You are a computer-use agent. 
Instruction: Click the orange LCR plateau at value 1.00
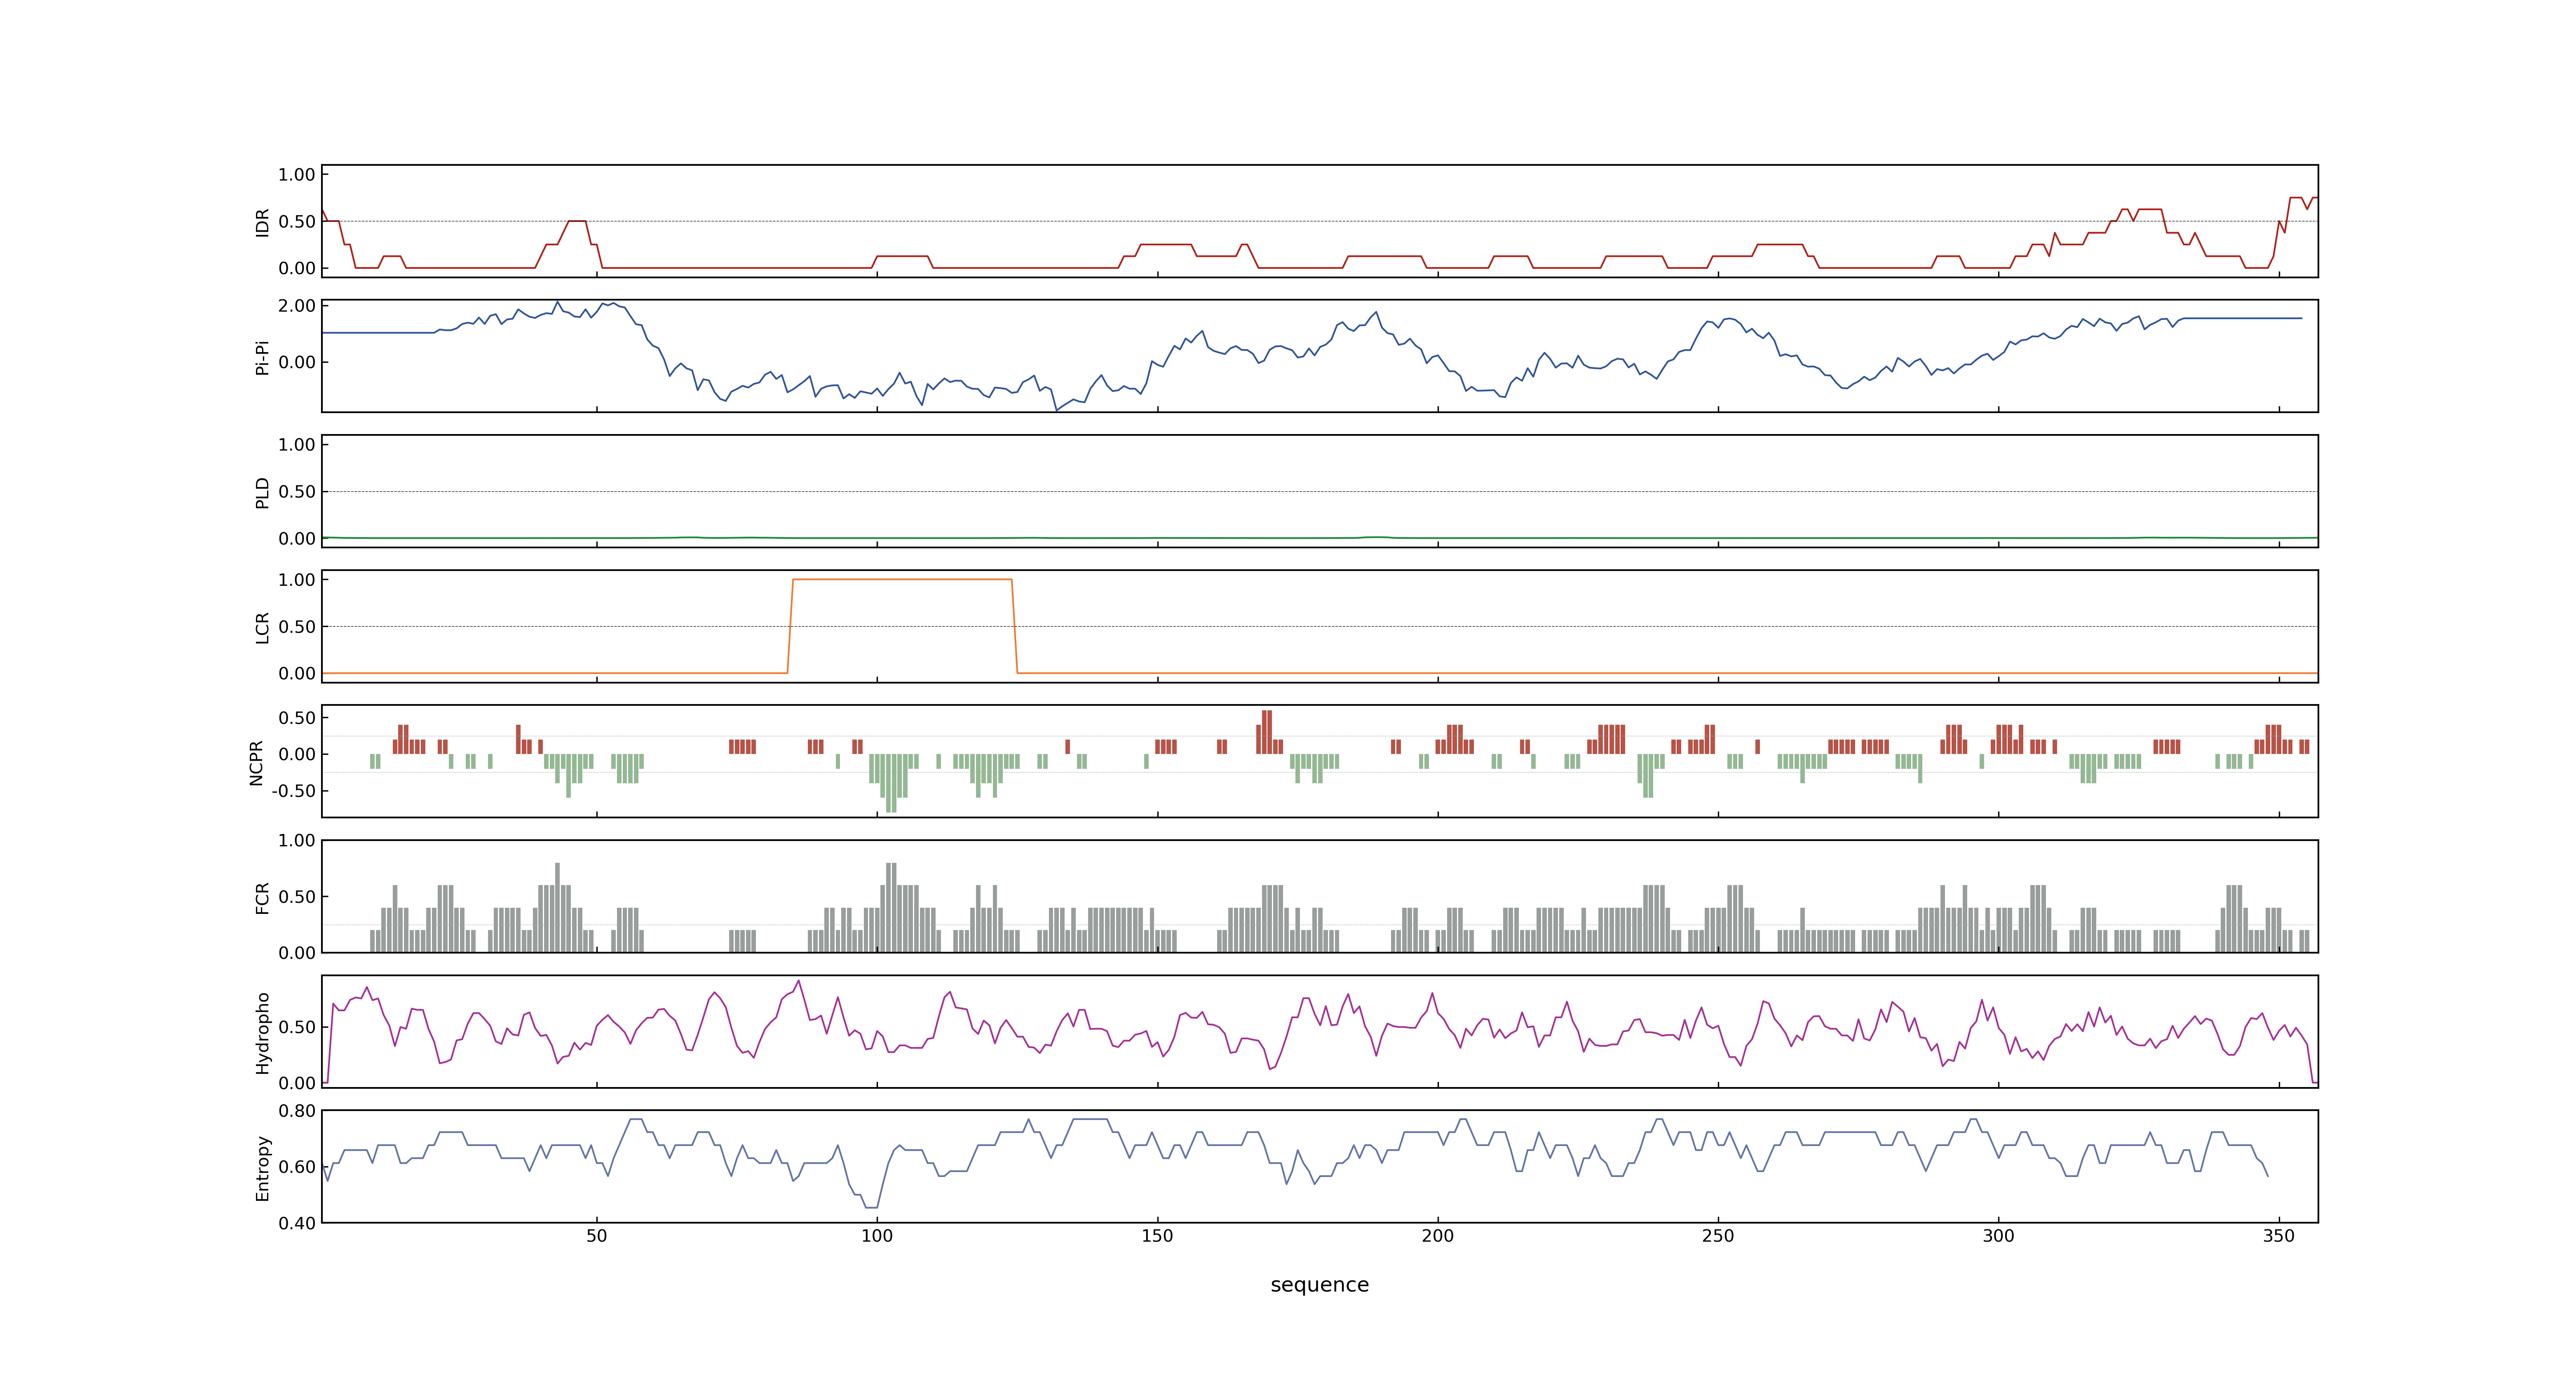[x=902, y=579]
